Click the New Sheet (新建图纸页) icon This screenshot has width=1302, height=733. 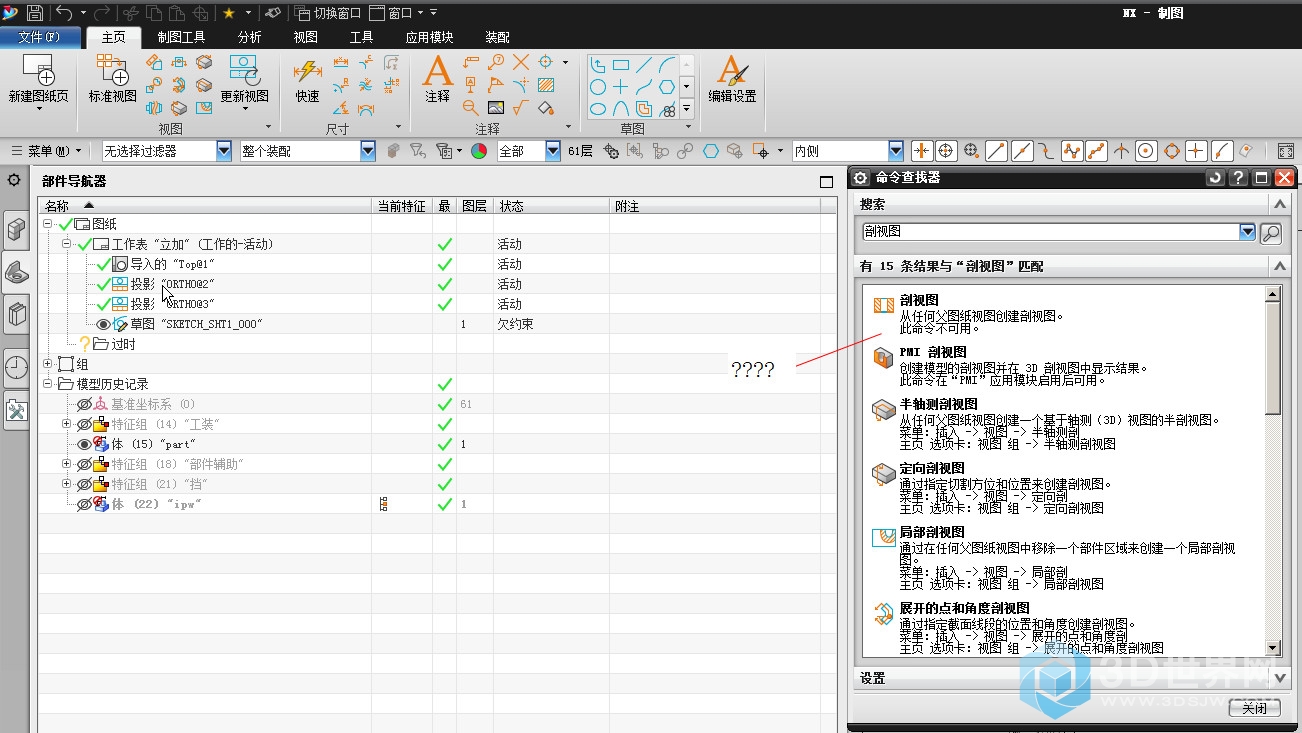coord(38,71)
